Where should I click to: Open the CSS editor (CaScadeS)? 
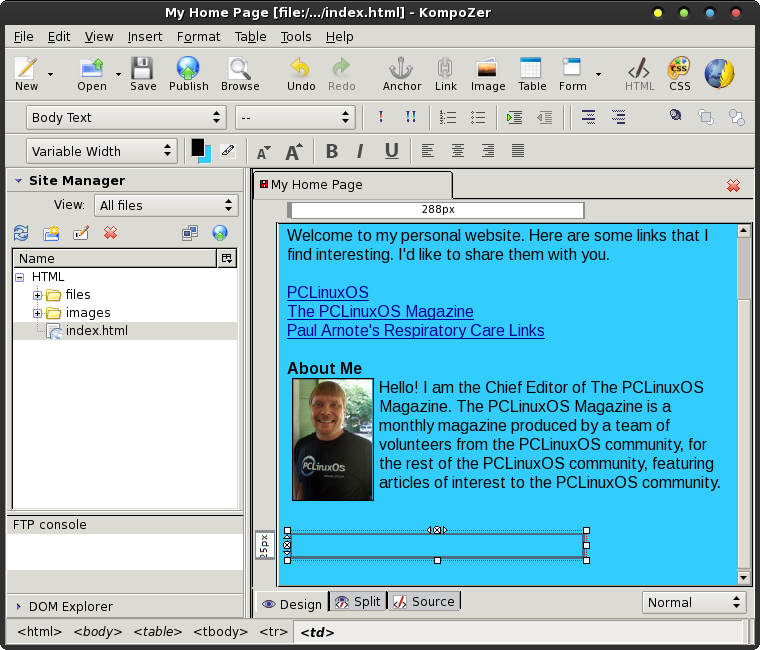(x=679, y=74)
